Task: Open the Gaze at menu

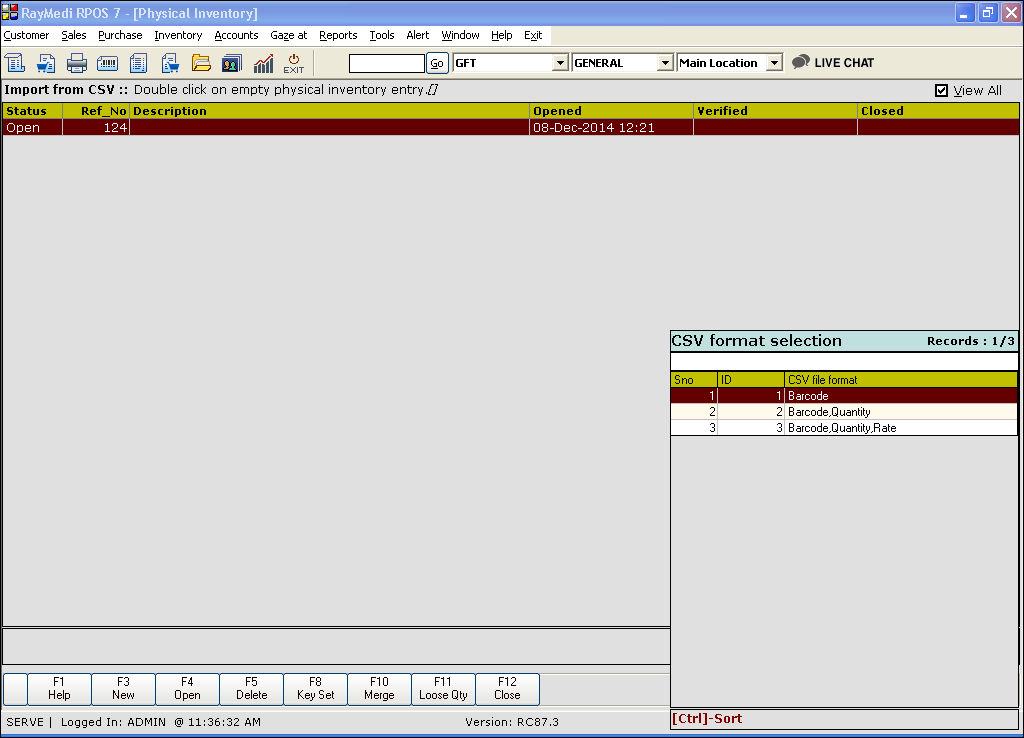Action: click(x=289, y=35)
